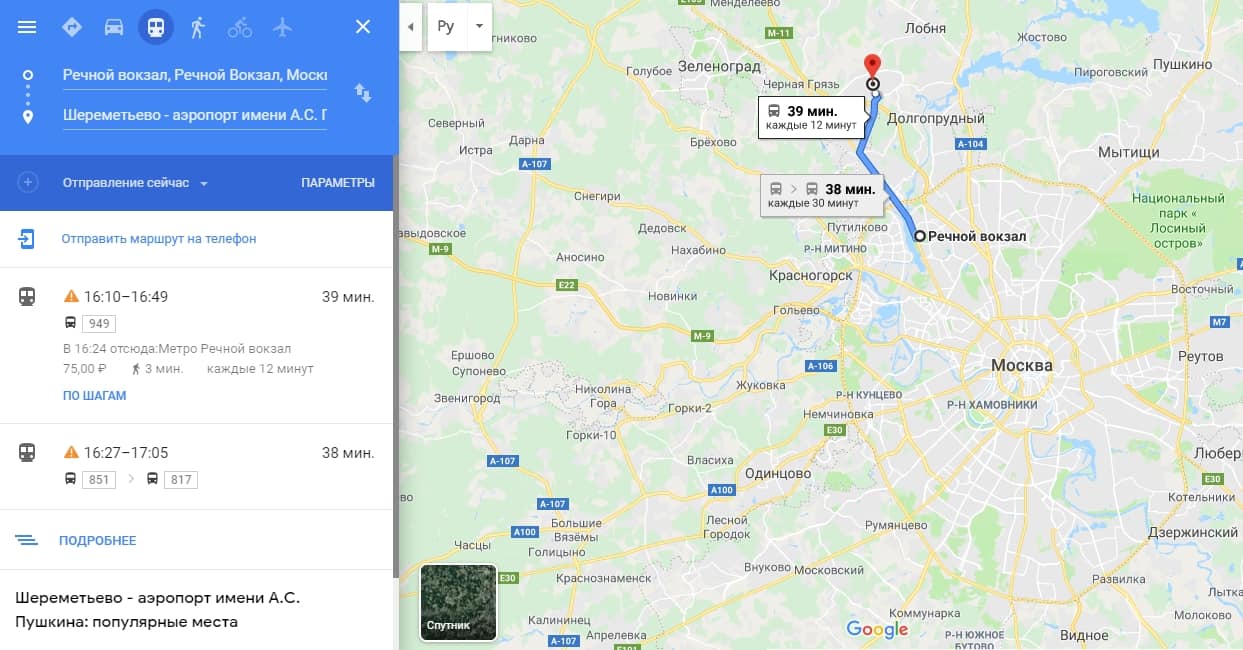Select the flights travel mode icon
Screen dimensions: 1243x650
282,27
